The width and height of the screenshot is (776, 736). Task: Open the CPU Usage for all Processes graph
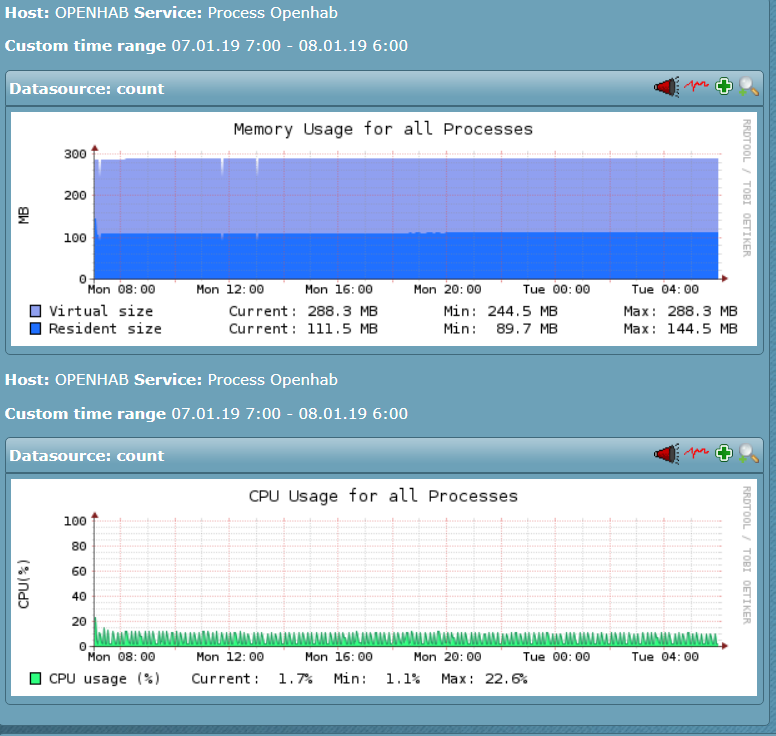point(384,588)
